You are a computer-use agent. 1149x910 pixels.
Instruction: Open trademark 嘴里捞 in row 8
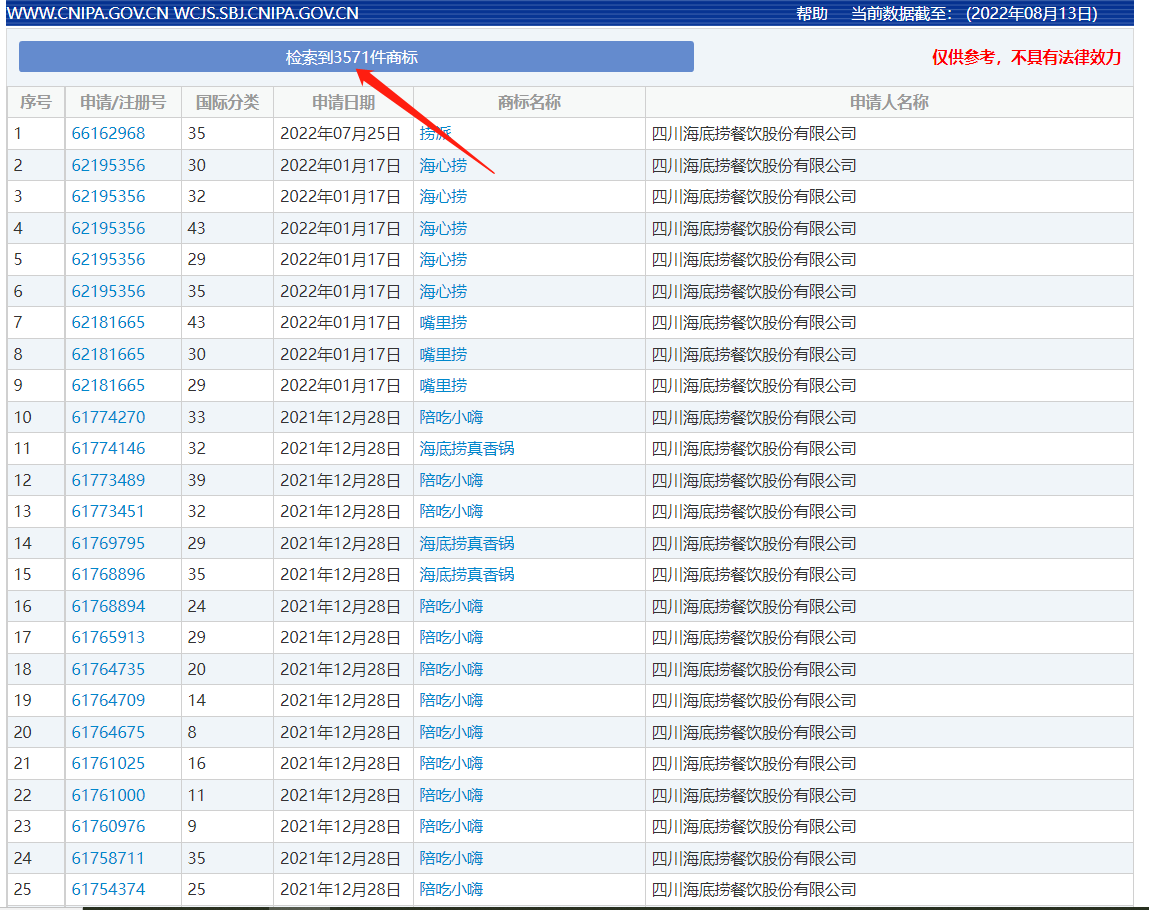pos(443,354)
